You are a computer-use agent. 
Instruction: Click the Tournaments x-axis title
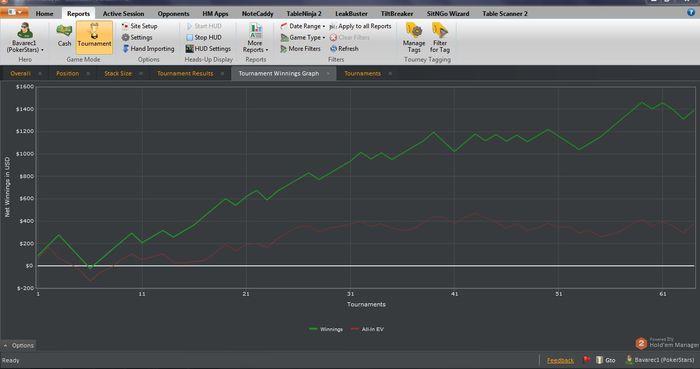coord(366,304)
